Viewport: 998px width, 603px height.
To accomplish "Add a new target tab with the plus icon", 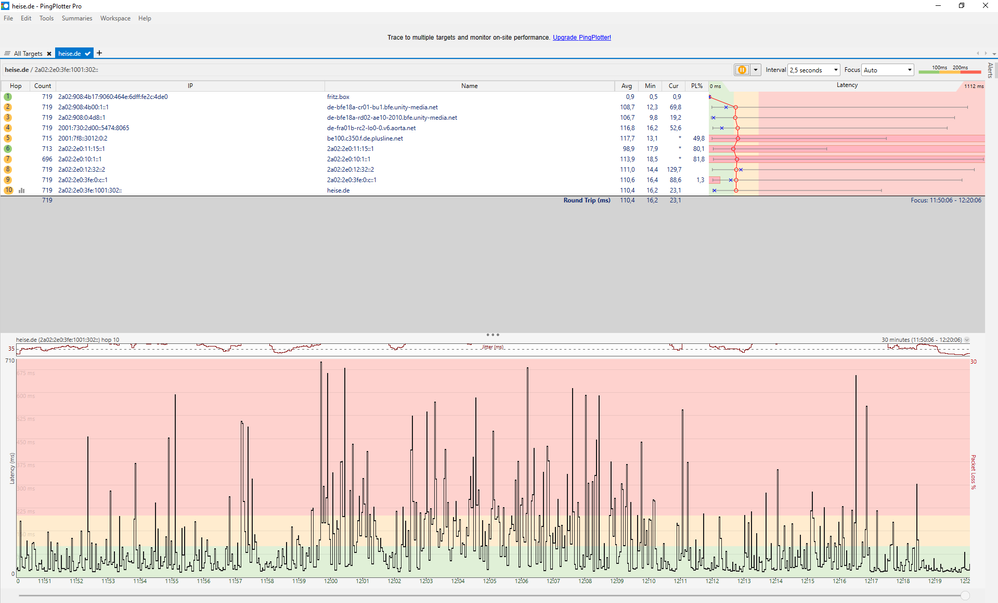I will pyautogui.click(x=99, y=53).
